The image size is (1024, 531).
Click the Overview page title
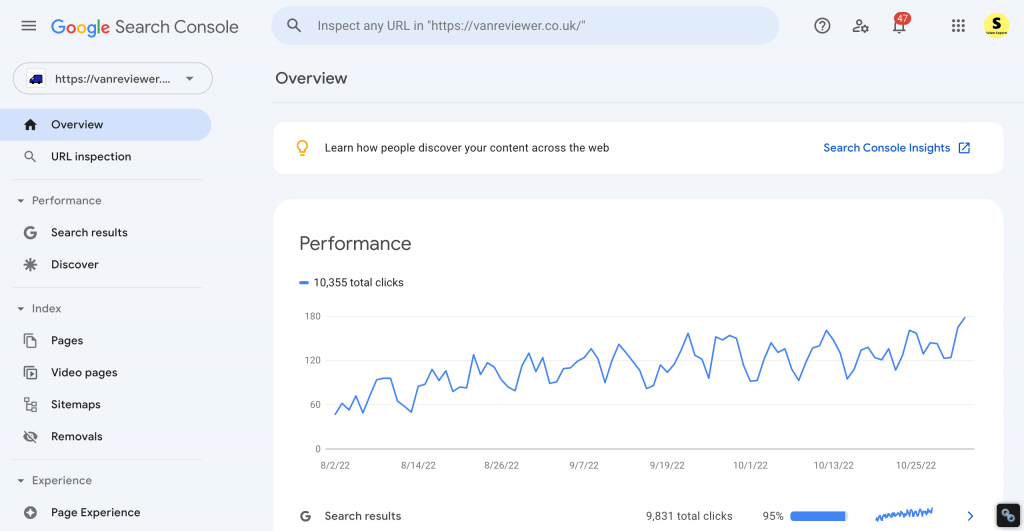click(311, 78)
